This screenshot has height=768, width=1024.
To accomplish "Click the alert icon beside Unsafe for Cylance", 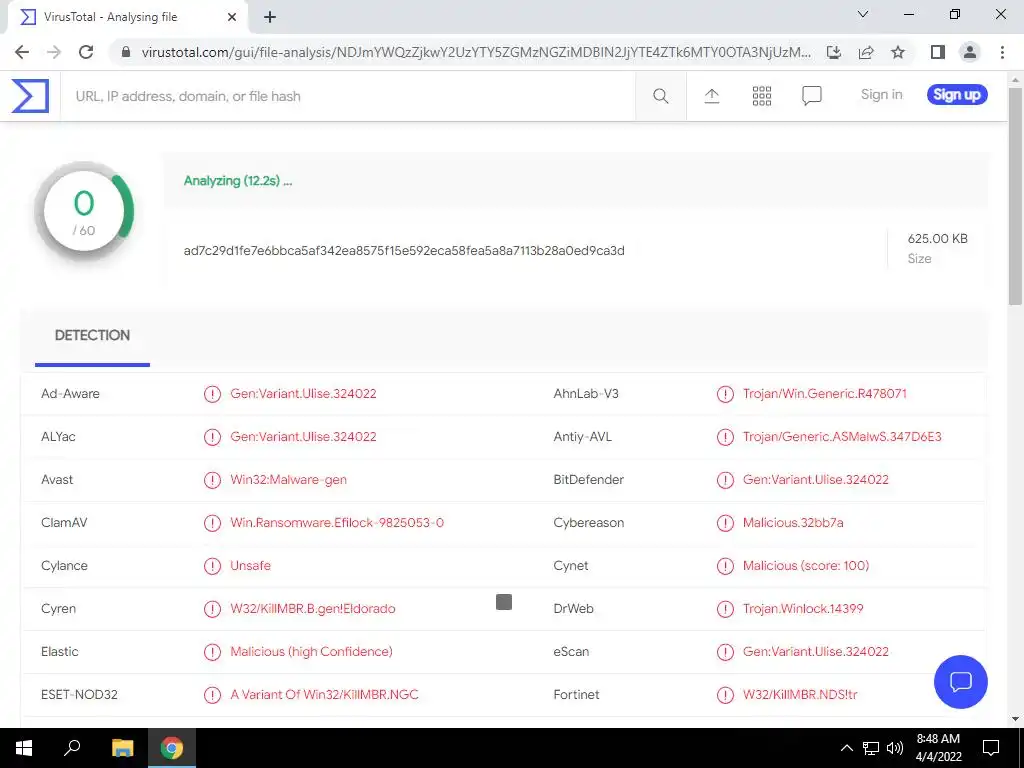I will (212, 566).
